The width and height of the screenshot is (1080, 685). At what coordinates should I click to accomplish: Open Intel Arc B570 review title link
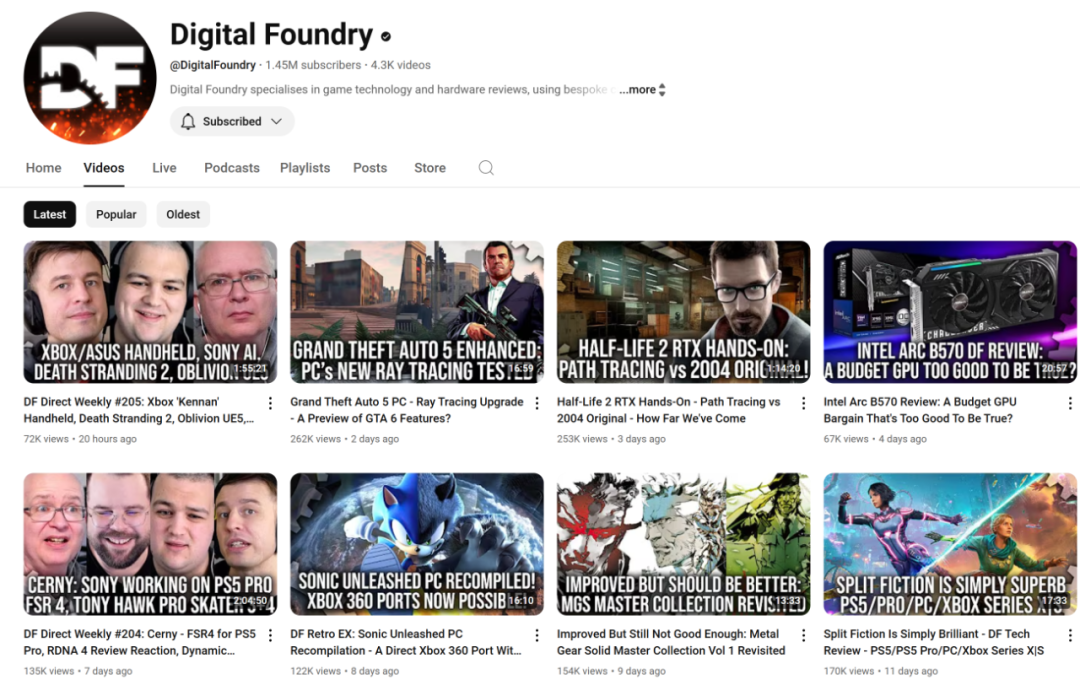pyautogui.click(x=920, y=410)
